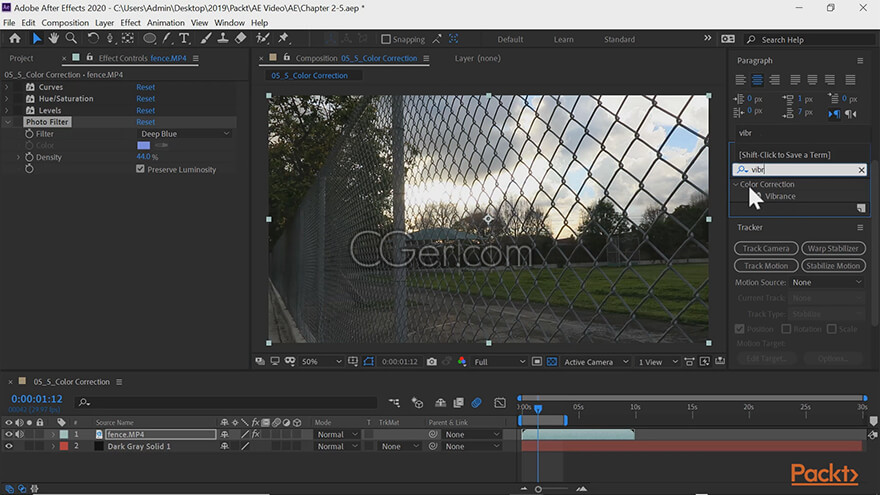Viewport: 880px width, 495px height.
Task: Switch to the Learn workspace
Action: pos(563,39)
